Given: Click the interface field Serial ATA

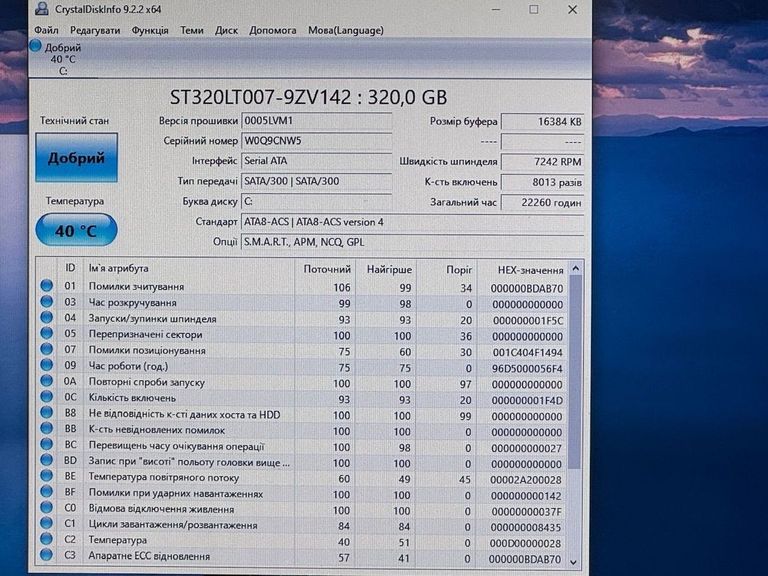Looking at the screenshot, I should click(x=316, y=161).
